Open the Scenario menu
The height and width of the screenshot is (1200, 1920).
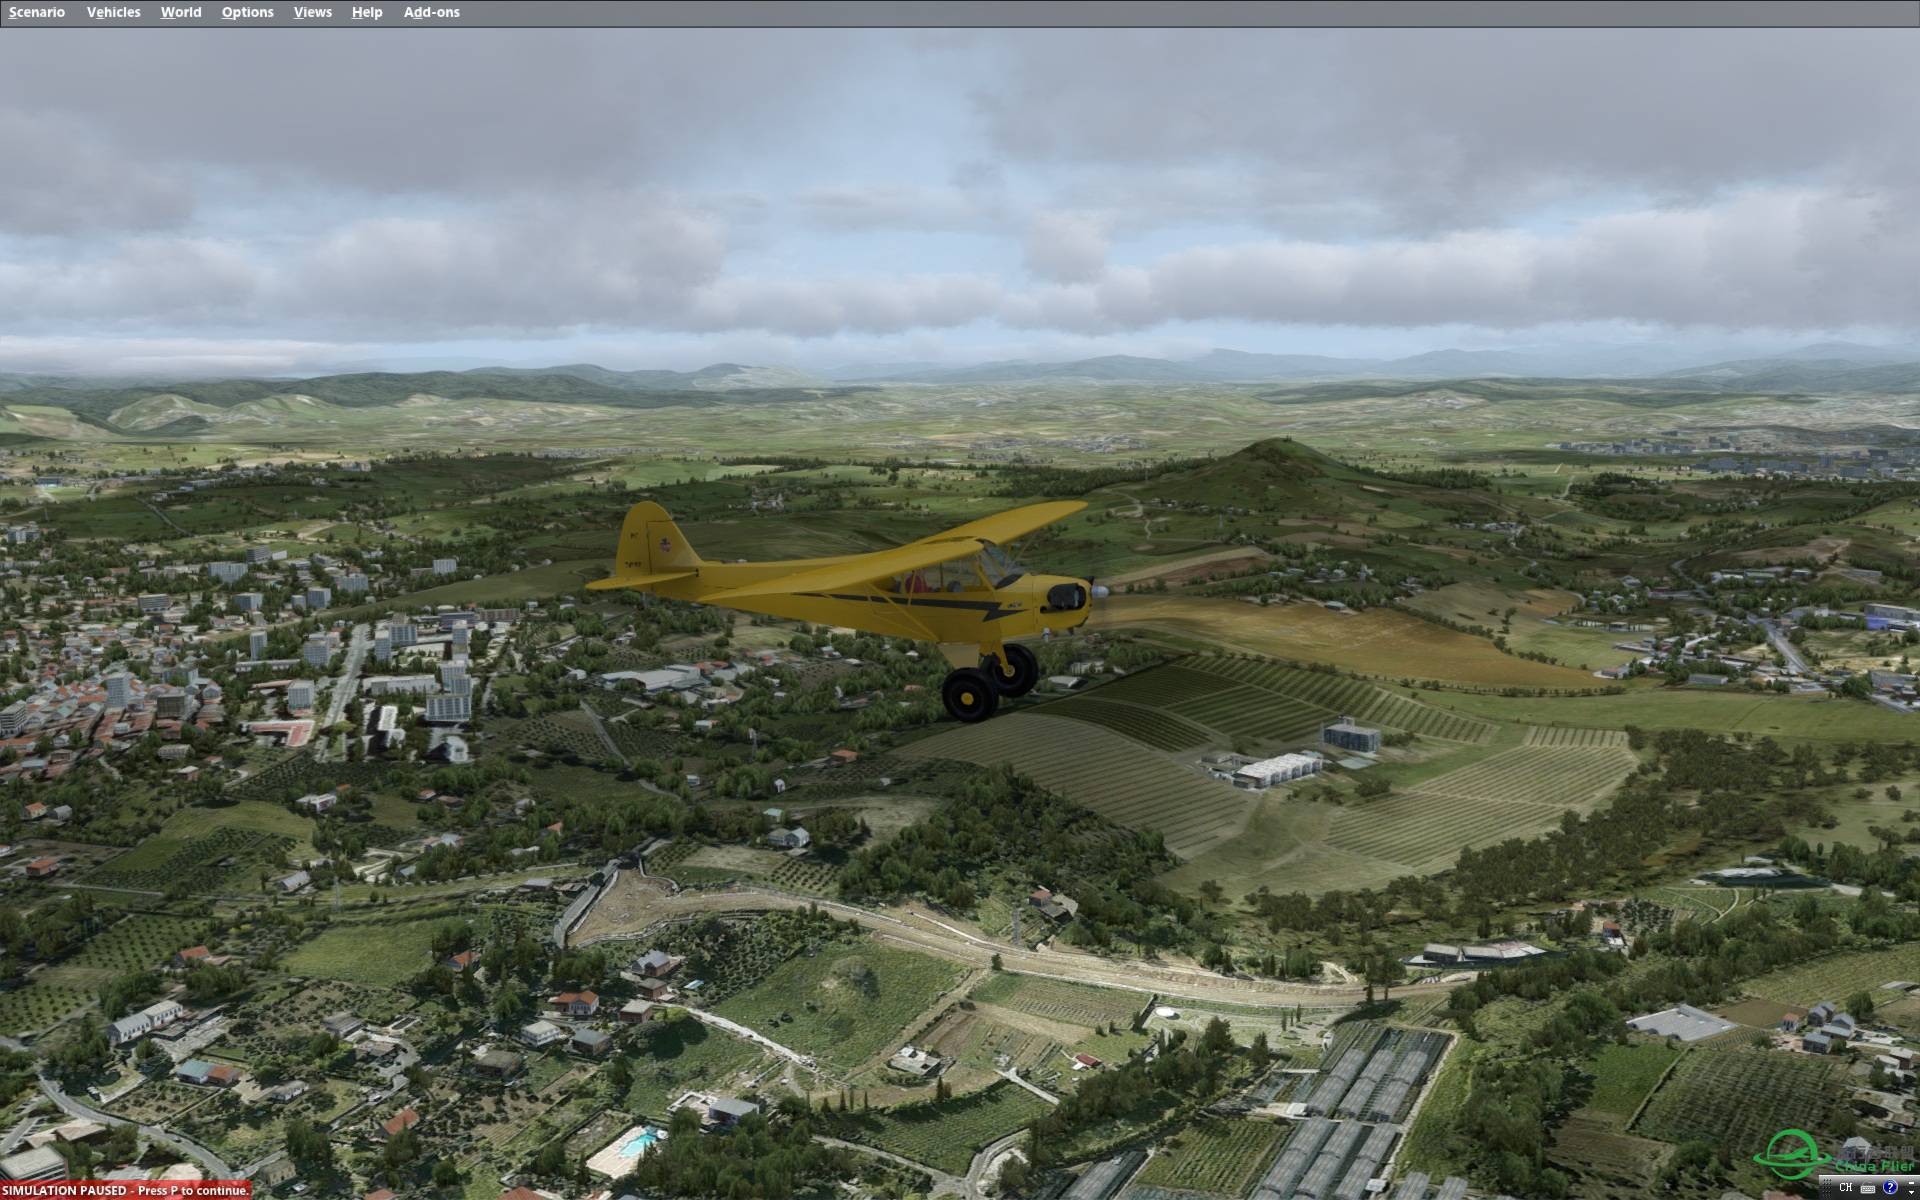pyautogui.click(x=37, y=12)
